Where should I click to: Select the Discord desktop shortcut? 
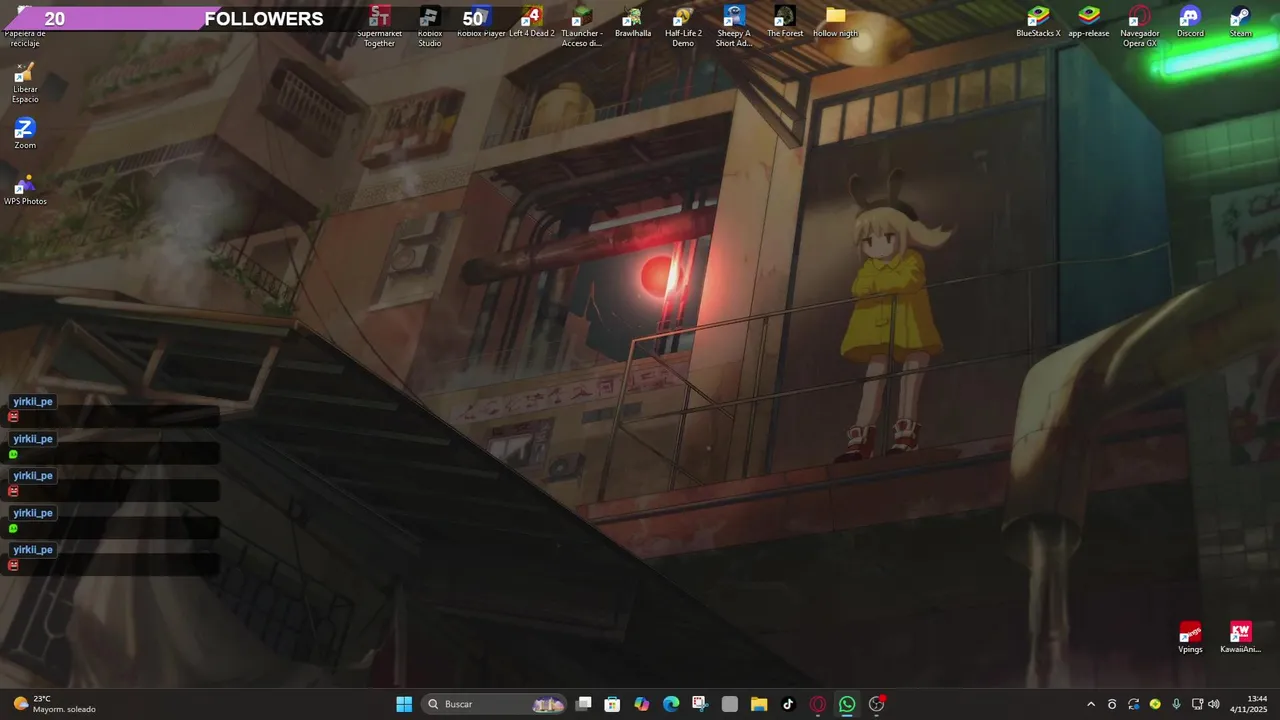(1190, 22)
